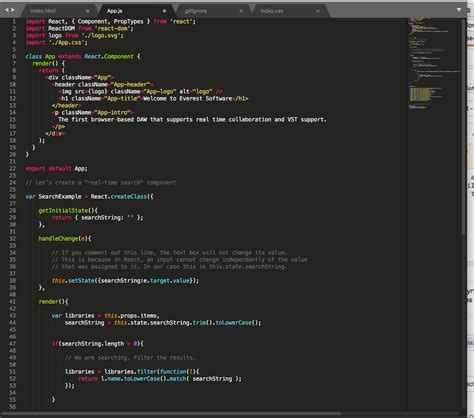Click the "getInitialState(){" line

(68, 210)
